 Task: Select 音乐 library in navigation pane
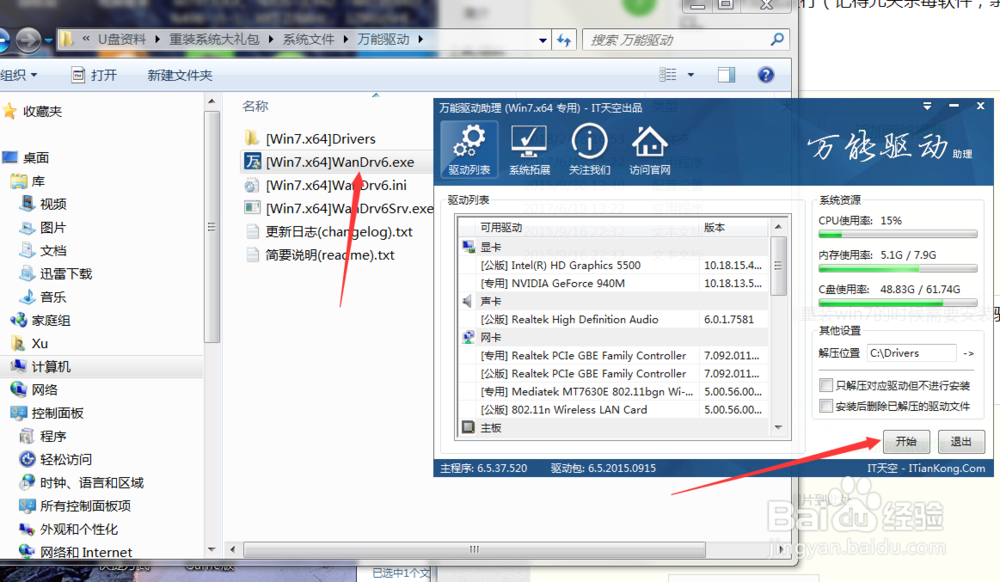tap(53, 297)
